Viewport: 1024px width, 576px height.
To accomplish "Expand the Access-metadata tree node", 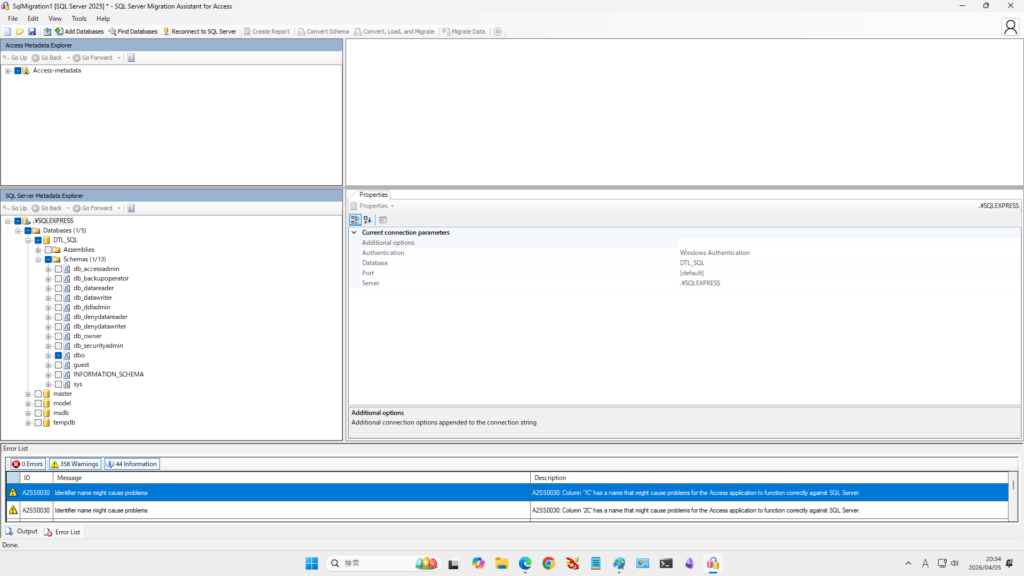I will tap(8, 71).
